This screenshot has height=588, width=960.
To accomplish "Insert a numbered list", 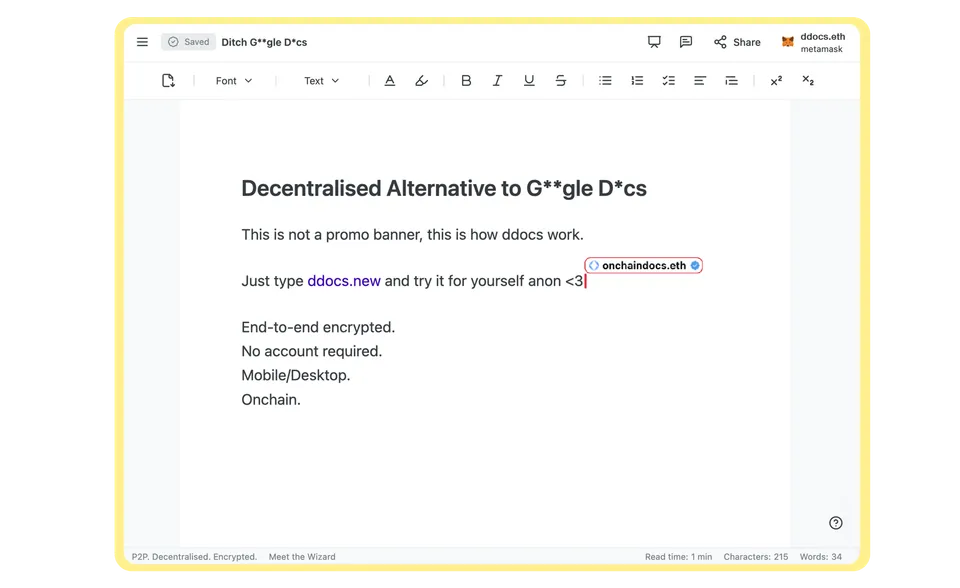I will (x=637, y=80).
